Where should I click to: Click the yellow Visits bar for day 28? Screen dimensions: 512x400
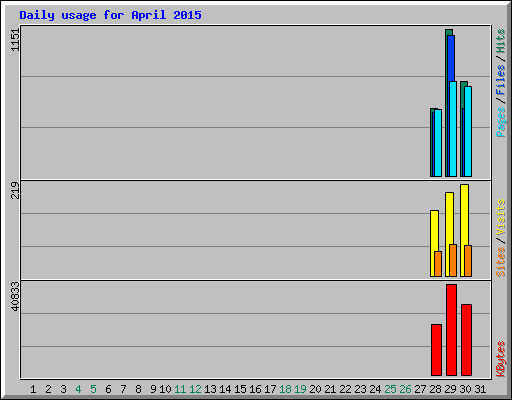(434, 231)
